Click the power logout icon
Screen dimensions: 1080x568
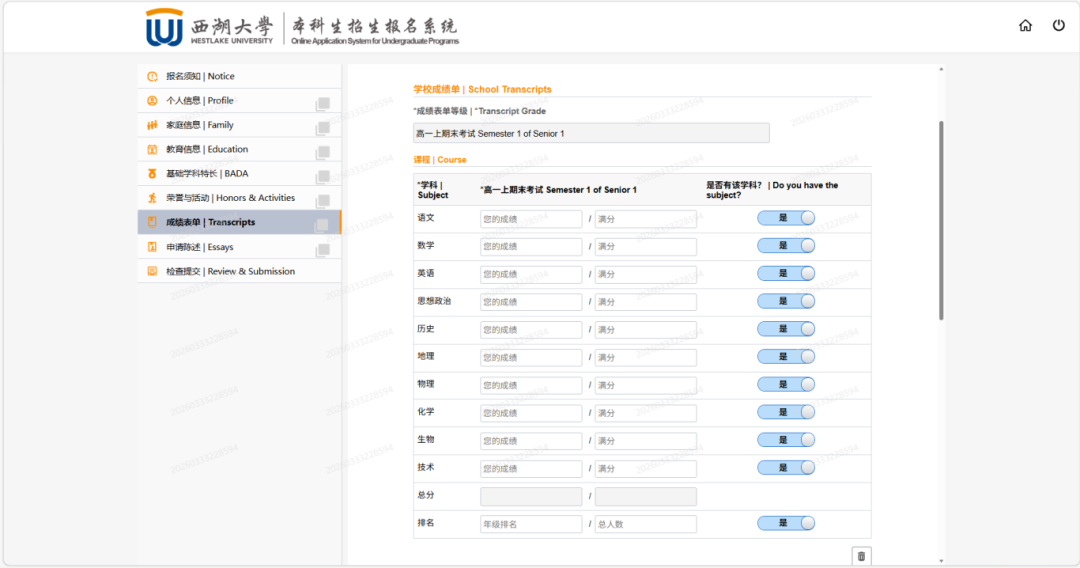[1058, 26]
